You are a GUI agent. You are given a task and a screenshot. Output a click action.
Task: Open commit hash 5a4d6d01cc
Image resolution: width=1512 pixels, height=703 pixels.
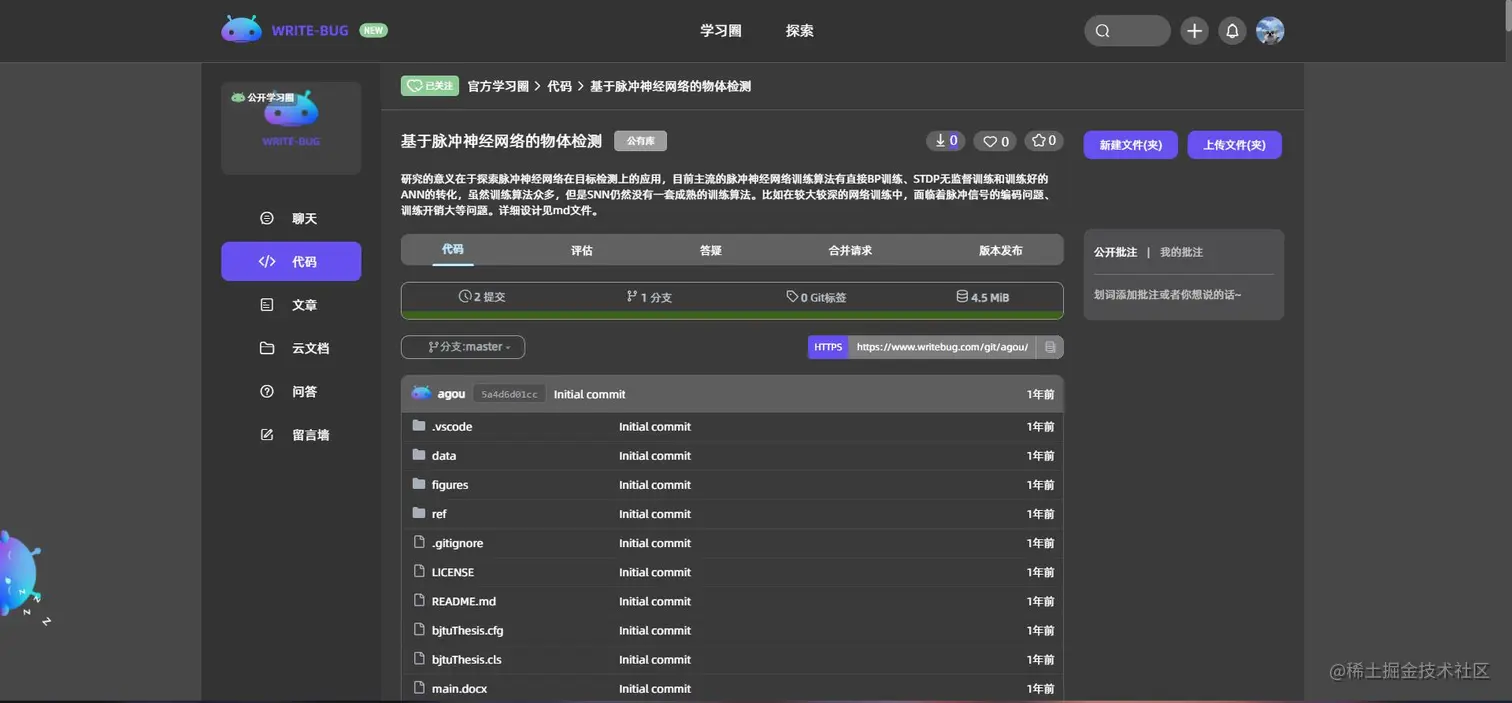pos(509,394)
